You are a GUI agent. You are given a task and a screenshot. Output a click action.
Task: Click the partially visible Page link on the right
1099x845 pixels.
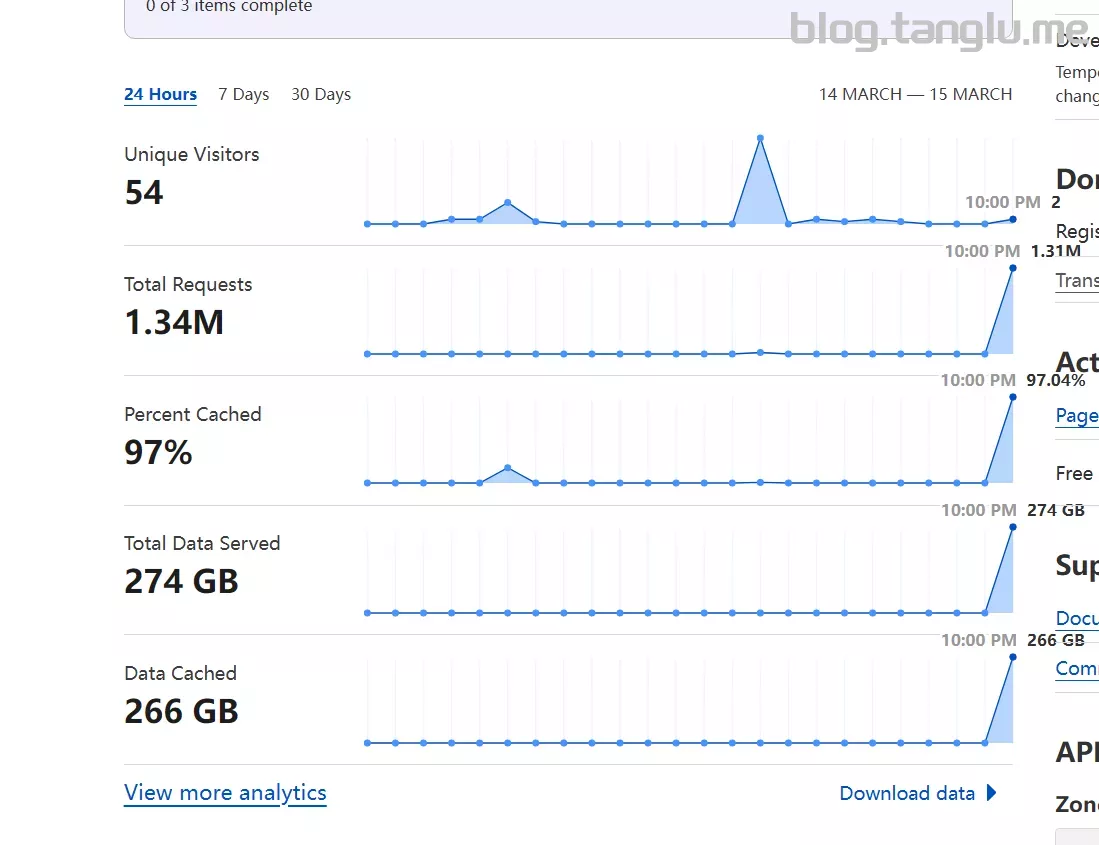coord(1077,416)
